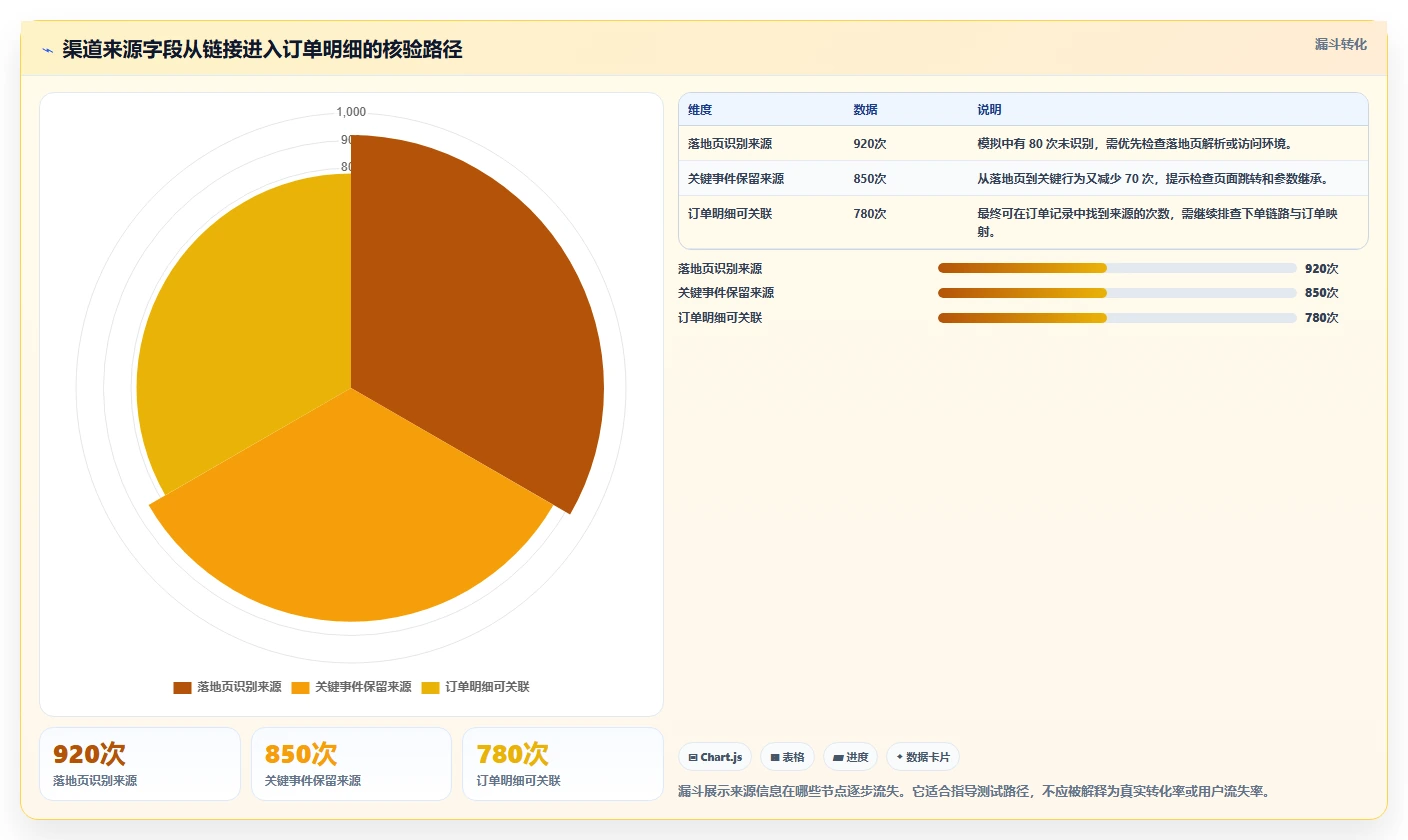Click the 漏斗转化 tag in header

click(x=1340, y=44)
